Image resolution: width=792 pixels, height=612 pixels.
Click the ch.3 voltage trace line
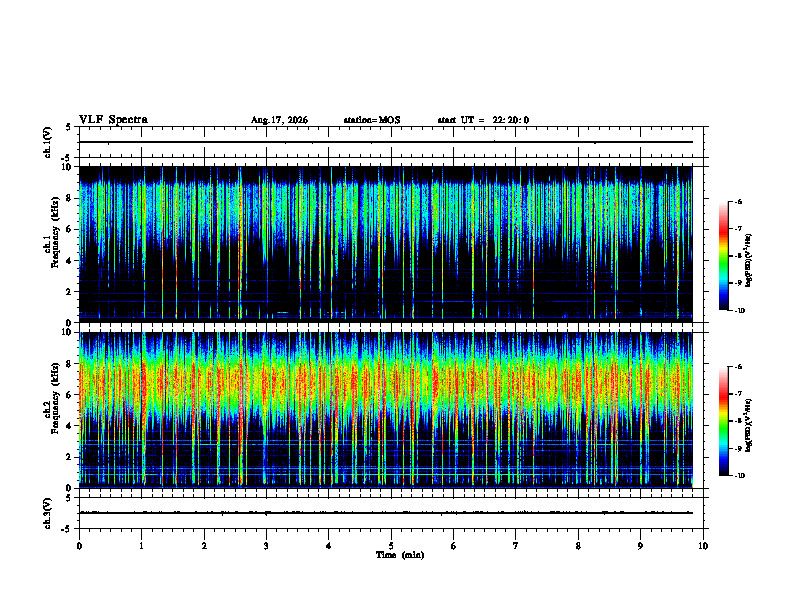click(386, 513)
